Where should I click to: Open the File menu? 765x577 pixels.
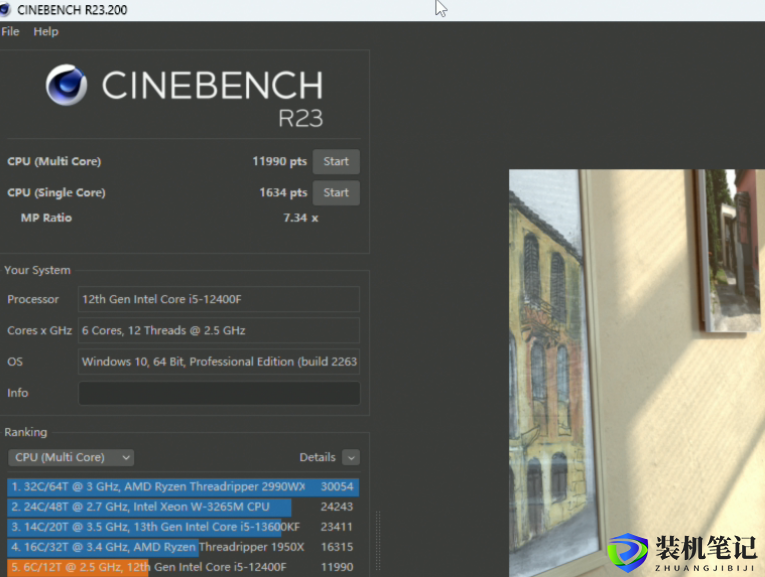coord(10,32)
